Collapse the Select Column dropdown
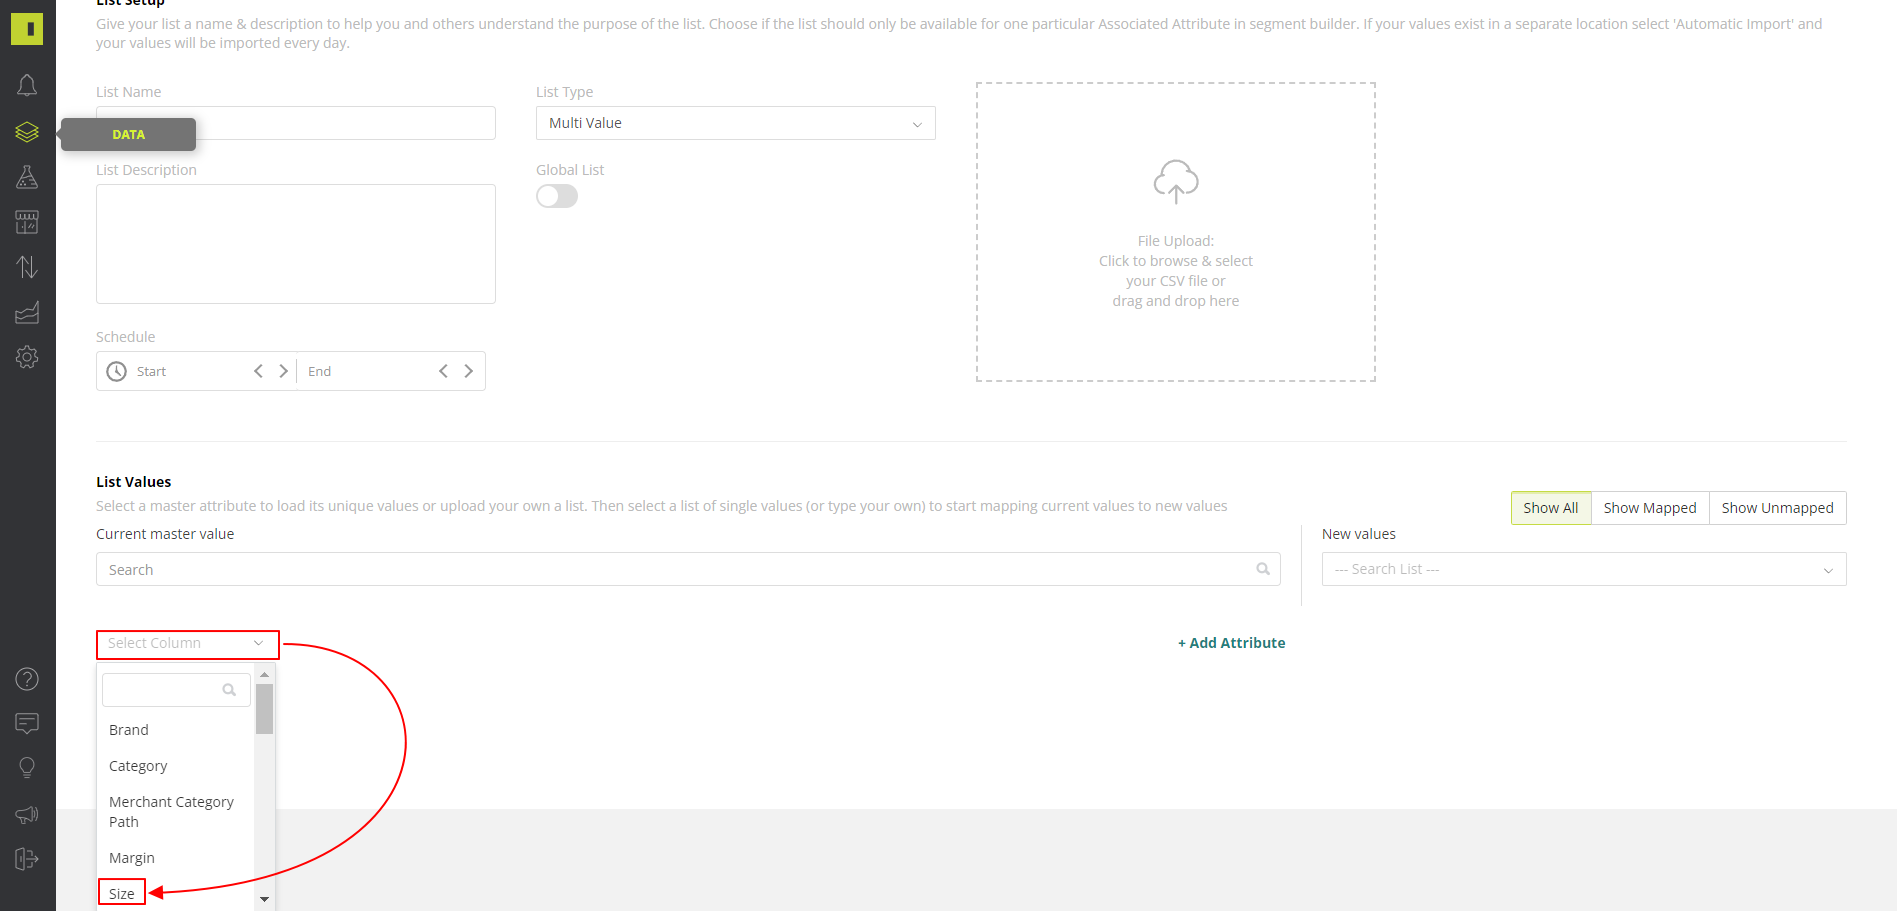Image resolution: width=1897 pixels, height=911 pixels. point(188,644)
